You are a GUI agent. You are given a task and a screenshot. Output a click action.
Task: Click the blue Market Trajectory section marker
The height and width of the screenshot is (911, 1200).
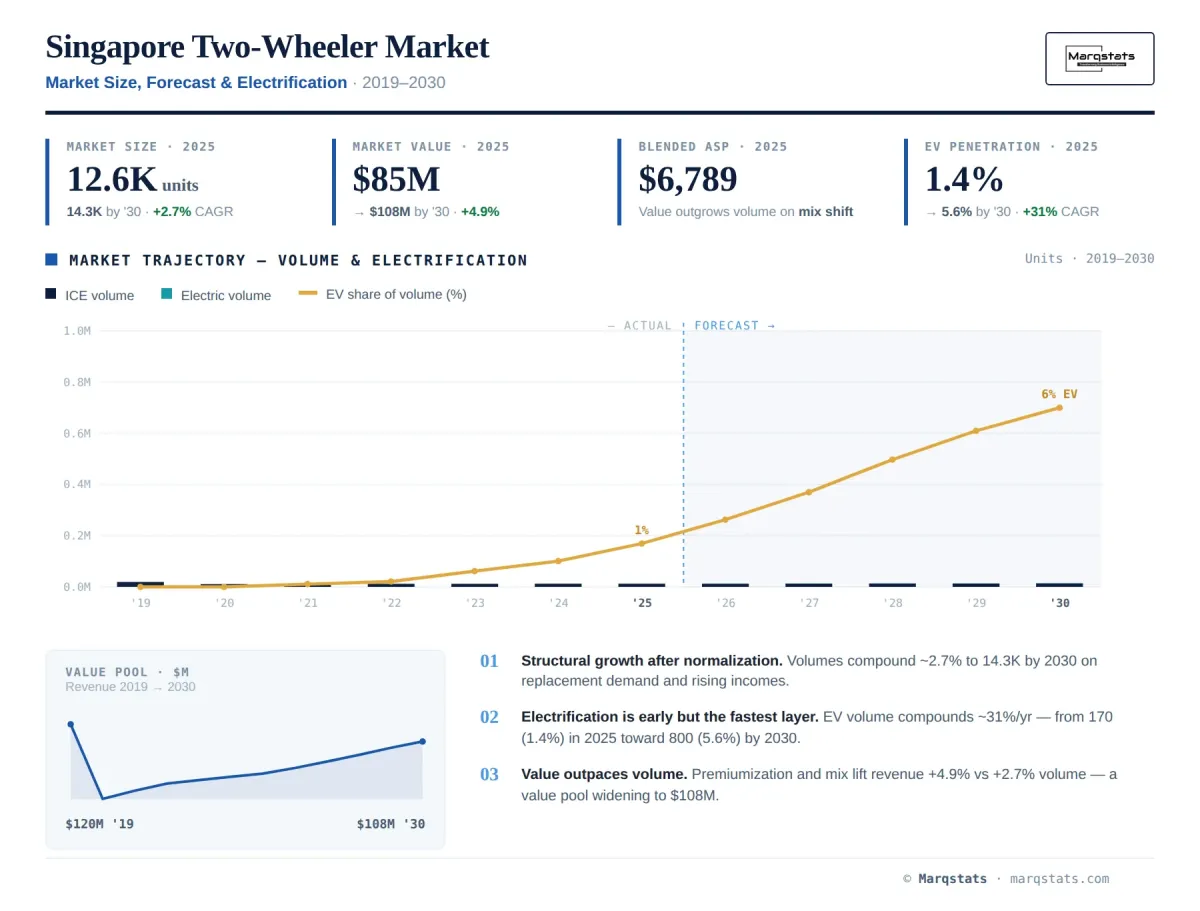point(51,259)
